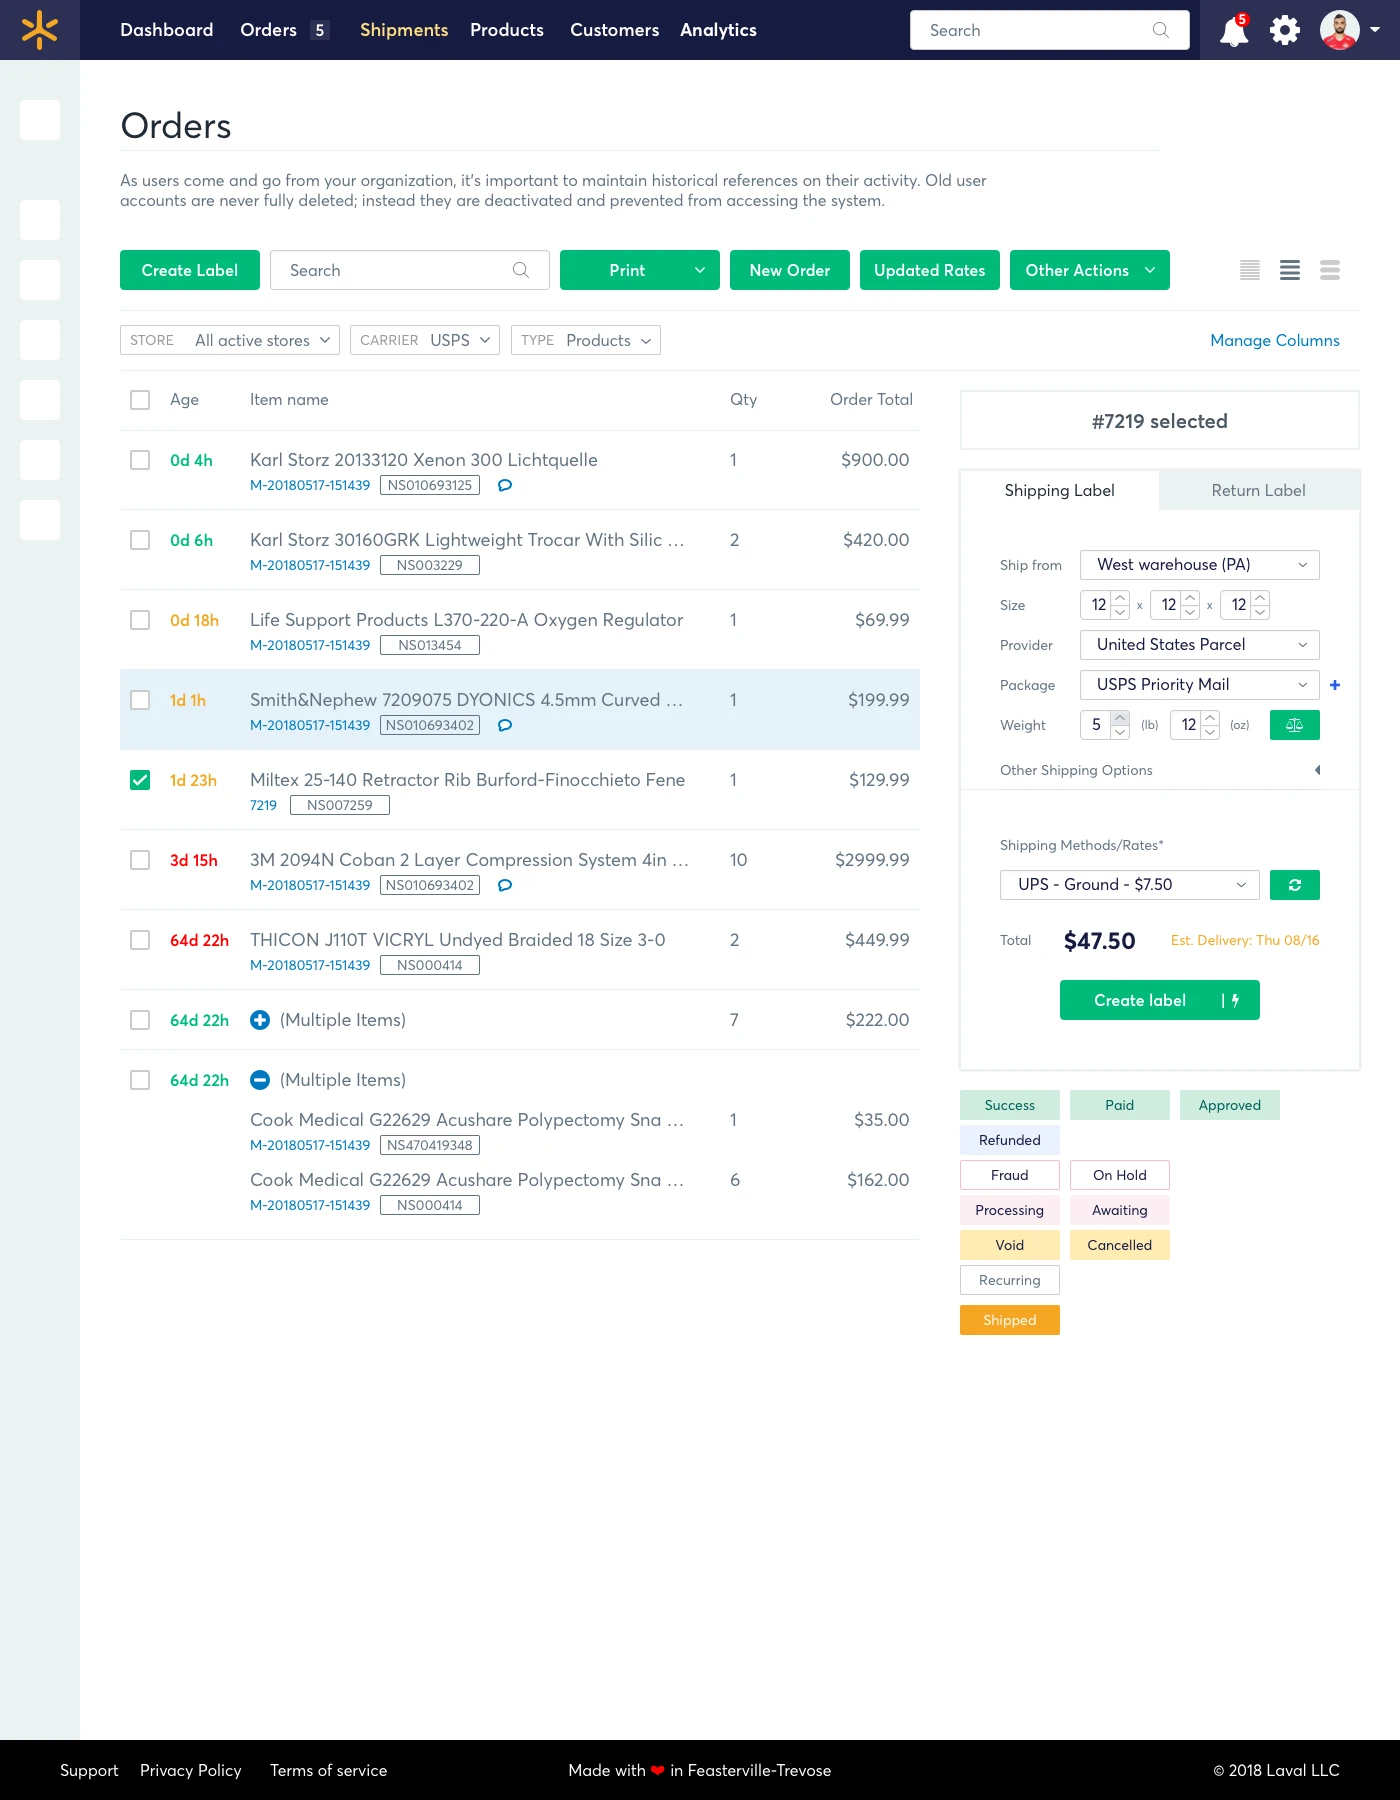Click the New Order button

789,270
